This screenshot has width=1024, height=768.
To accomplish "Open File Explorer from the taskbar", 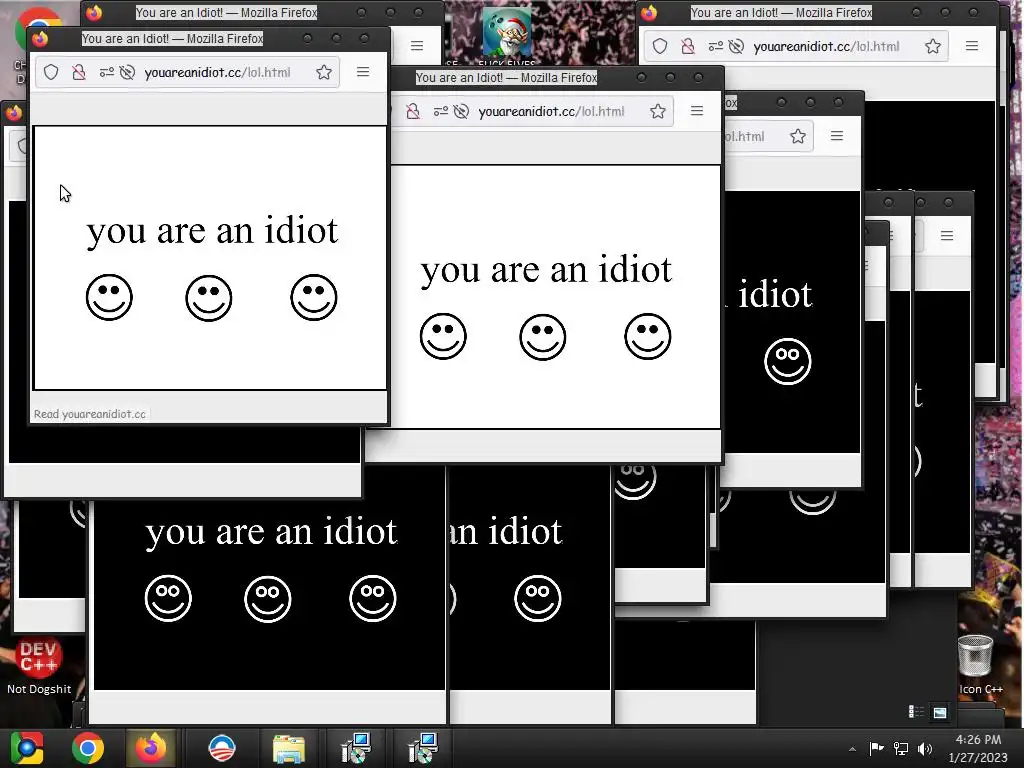I will (289, 749).
